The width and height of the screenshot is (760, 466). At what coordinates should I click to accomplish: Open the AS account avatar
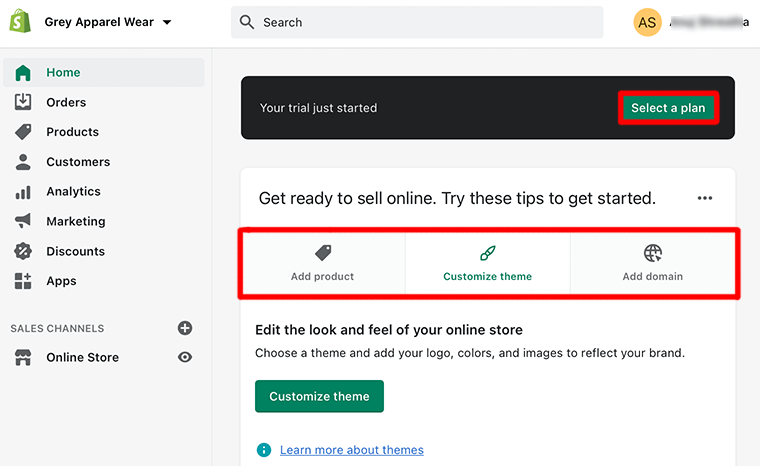[x=647, y=22]
